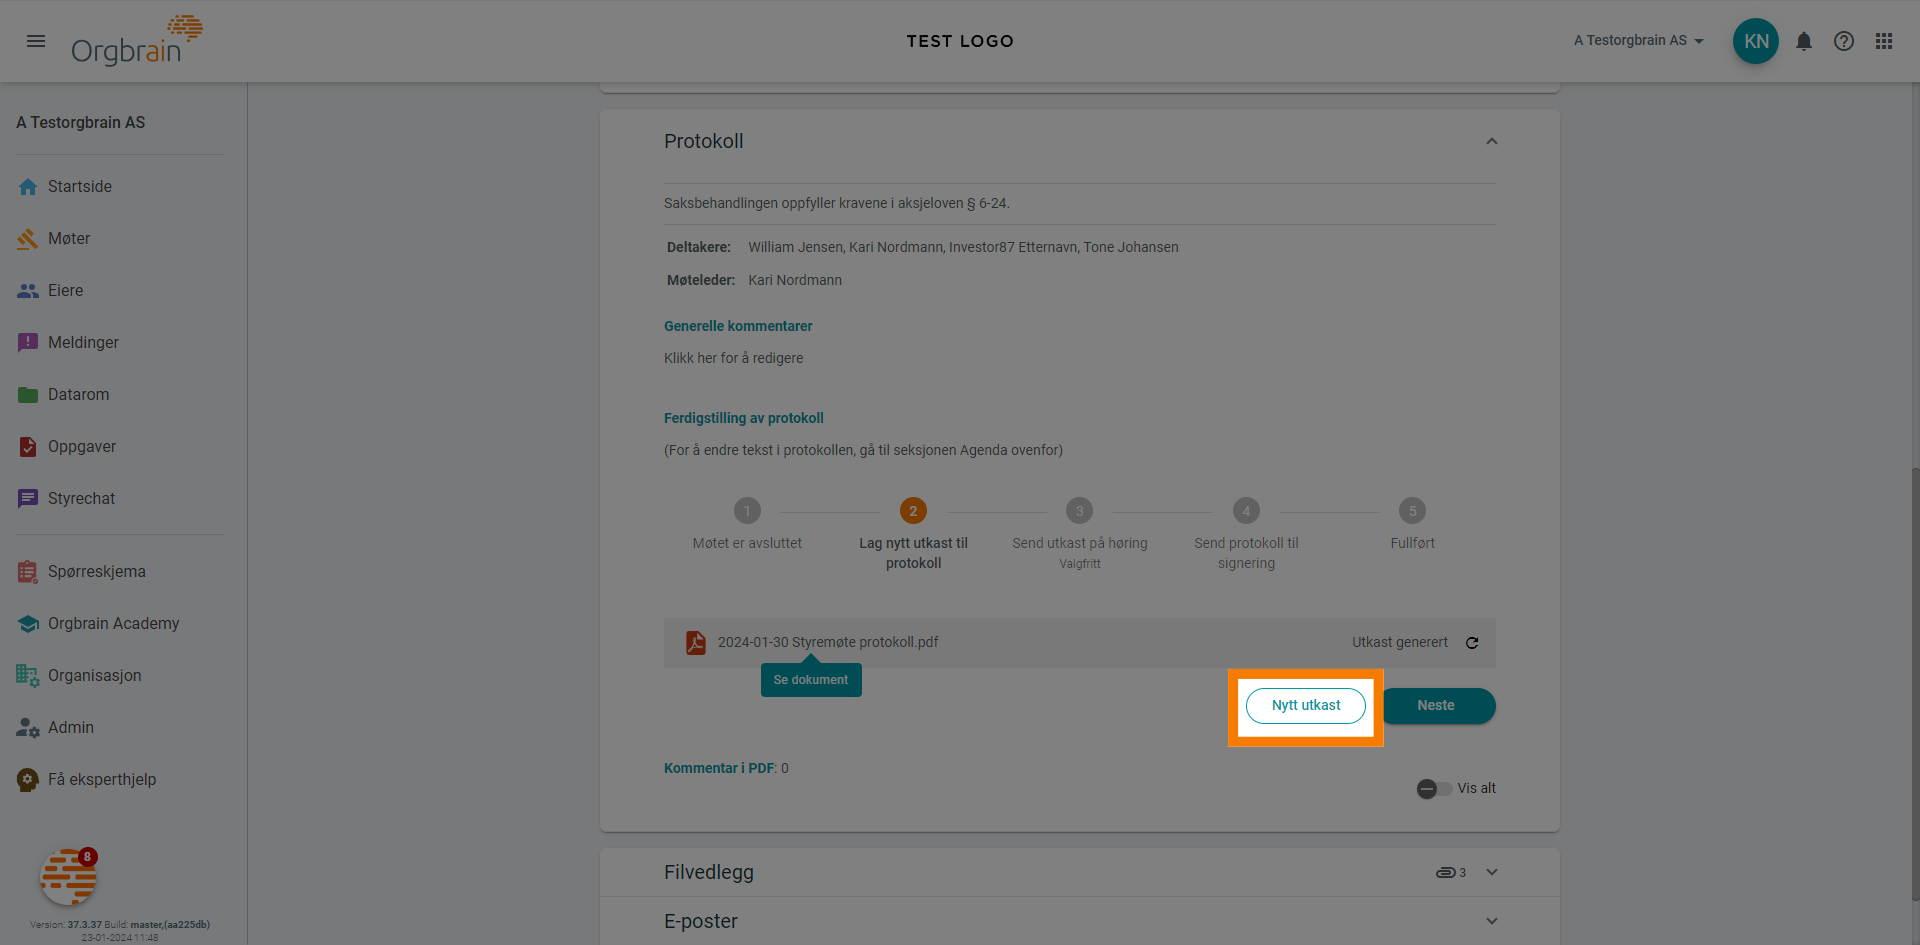Screen dimensions: 1920x945
Task: Click the attachment clip icon in Filvedlegg
Action: pyautogui.click(x=1445, y=873)
